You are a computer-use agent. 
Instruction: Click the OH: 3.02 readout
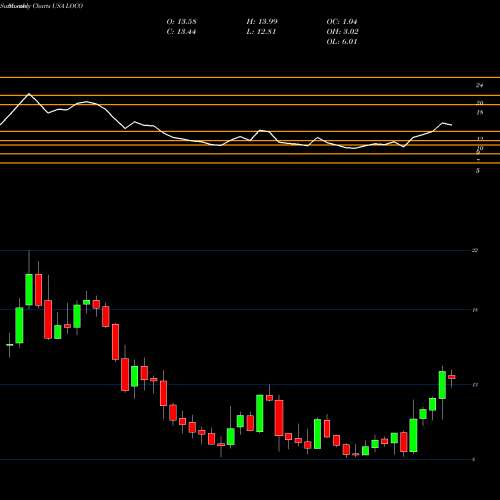pos(342,32)
